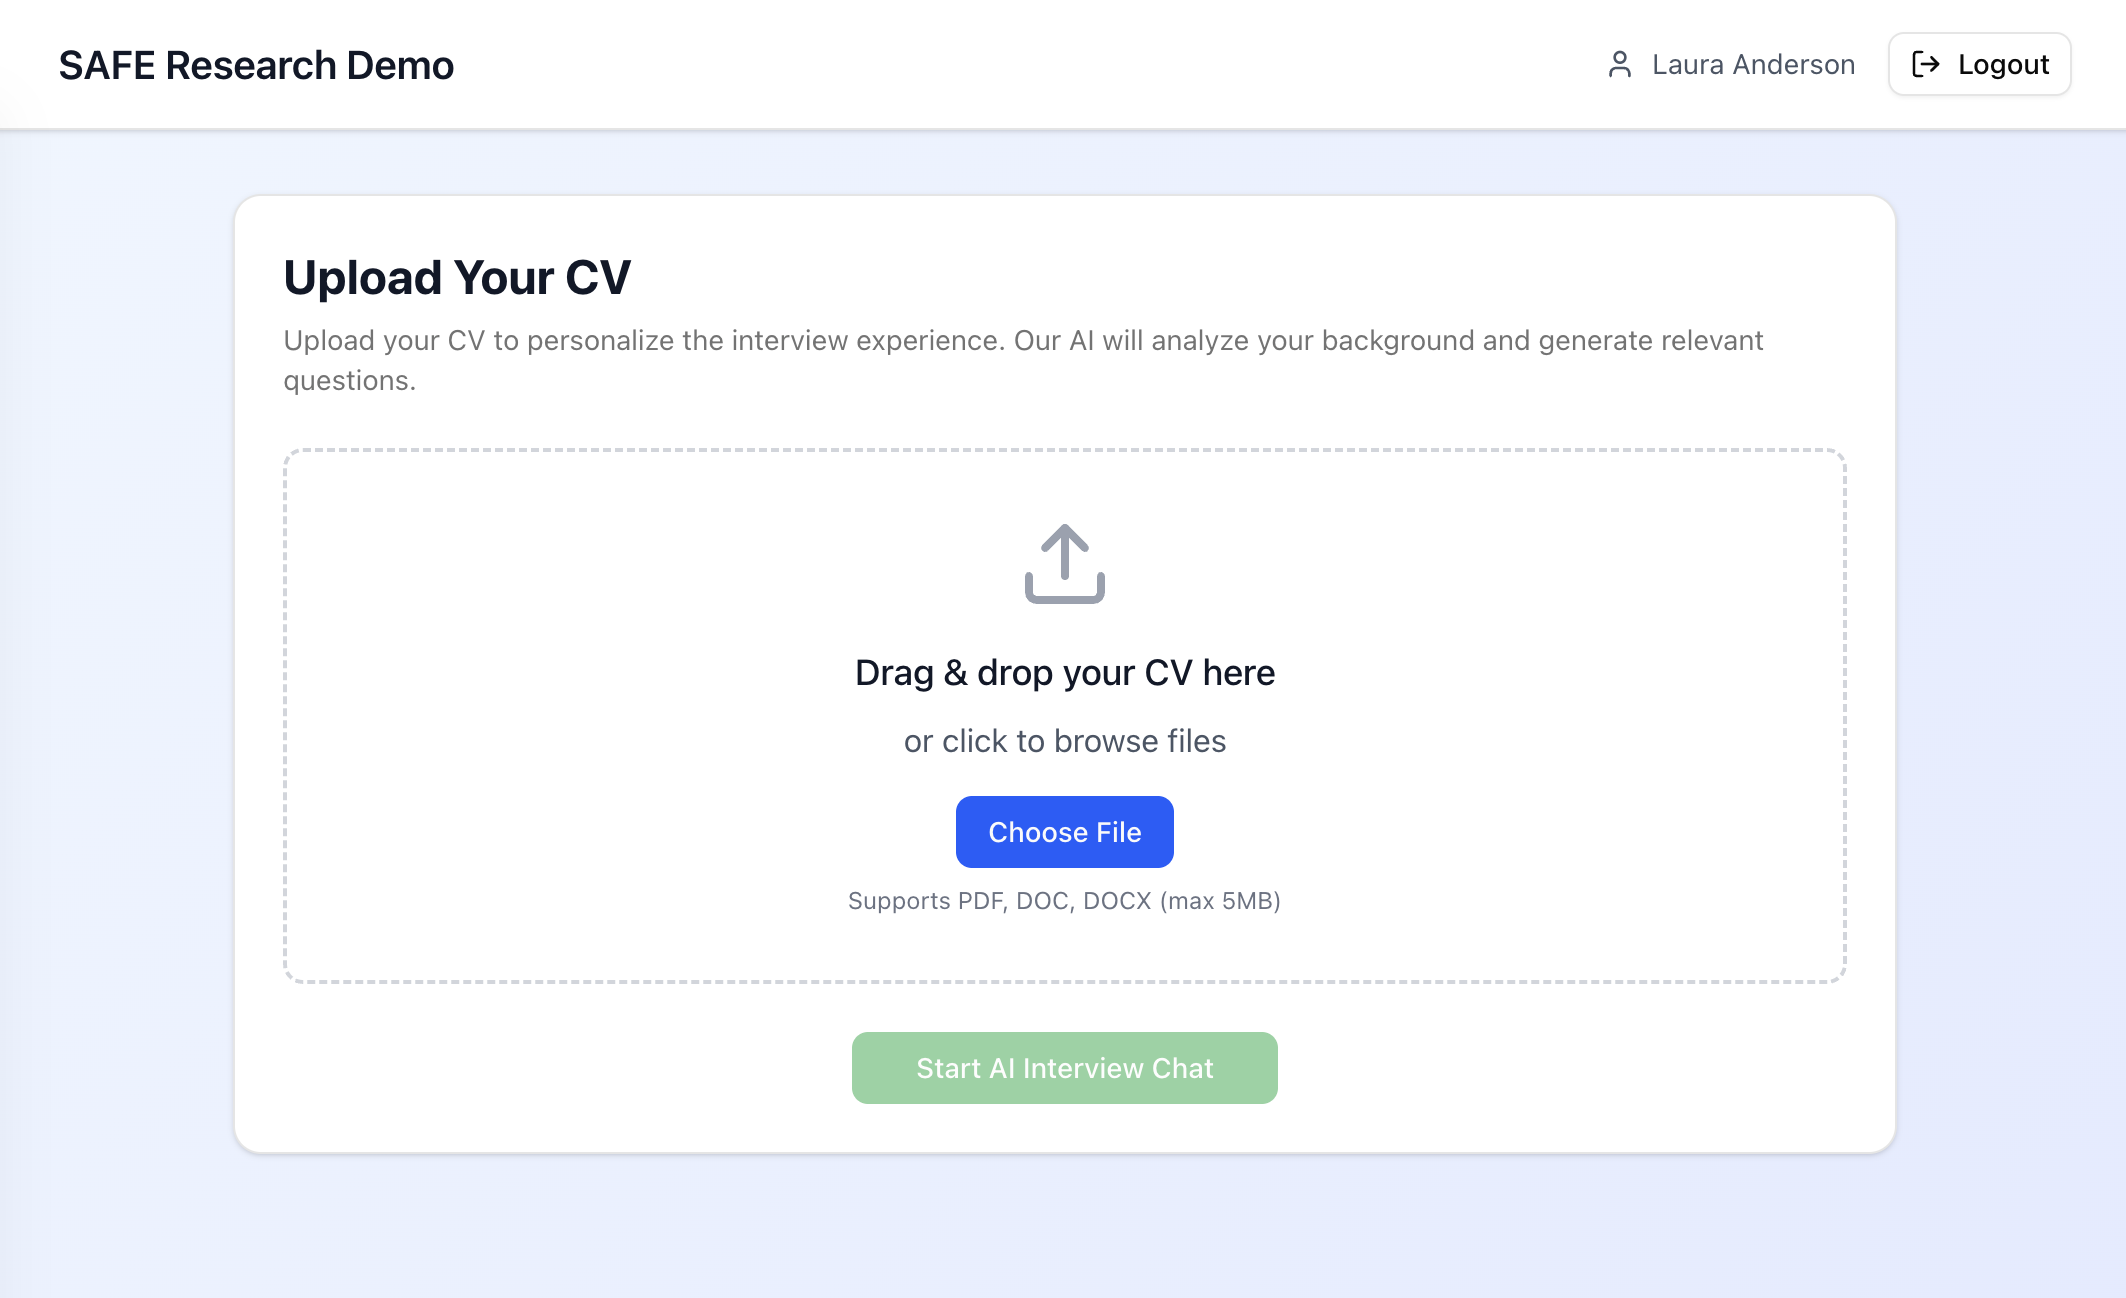Select the Laura Anderson username in the header
Viewport: 2126px width, 1298px height.
[1755, 64]
